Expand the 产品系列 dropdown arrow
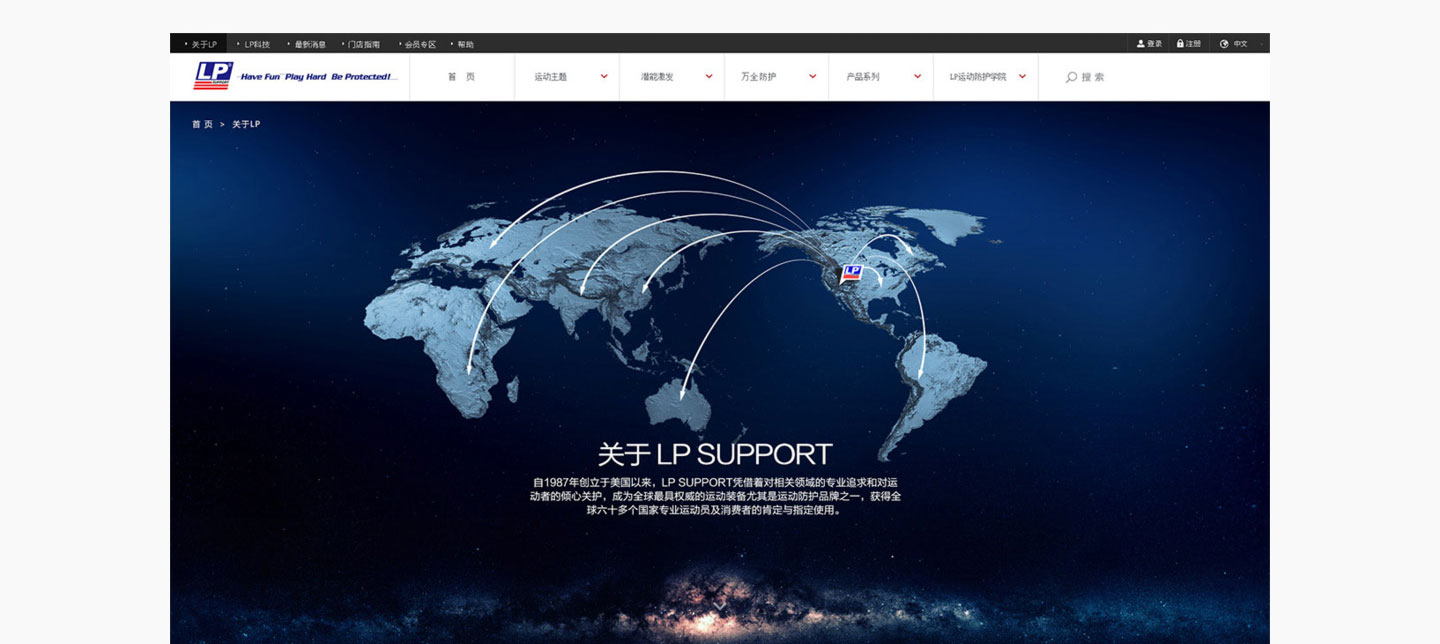 918,77
